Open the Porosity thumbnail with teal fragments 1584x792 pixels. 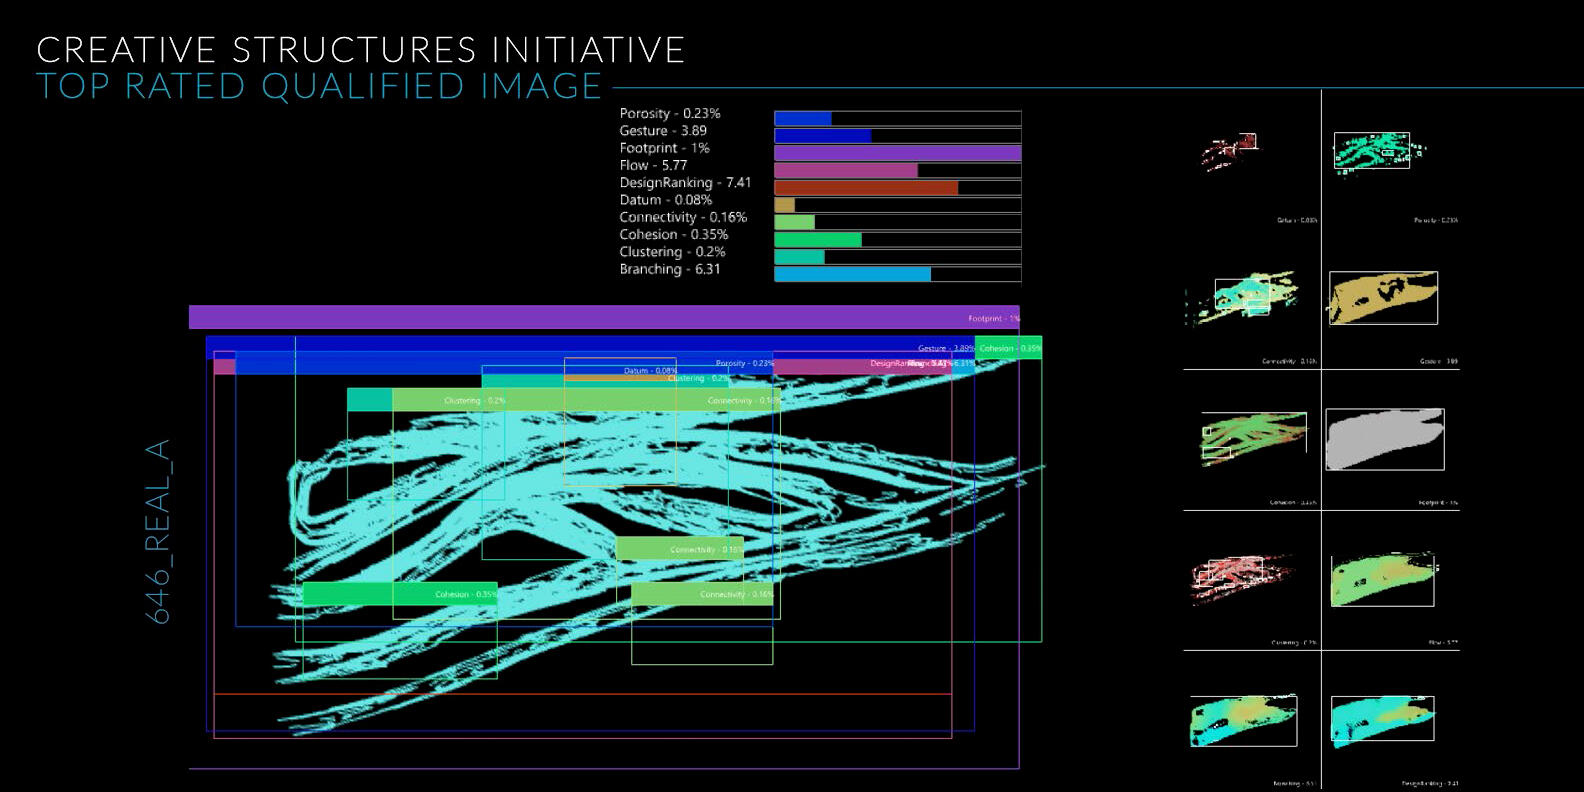pyautogui.click(x=1377, y=152)
